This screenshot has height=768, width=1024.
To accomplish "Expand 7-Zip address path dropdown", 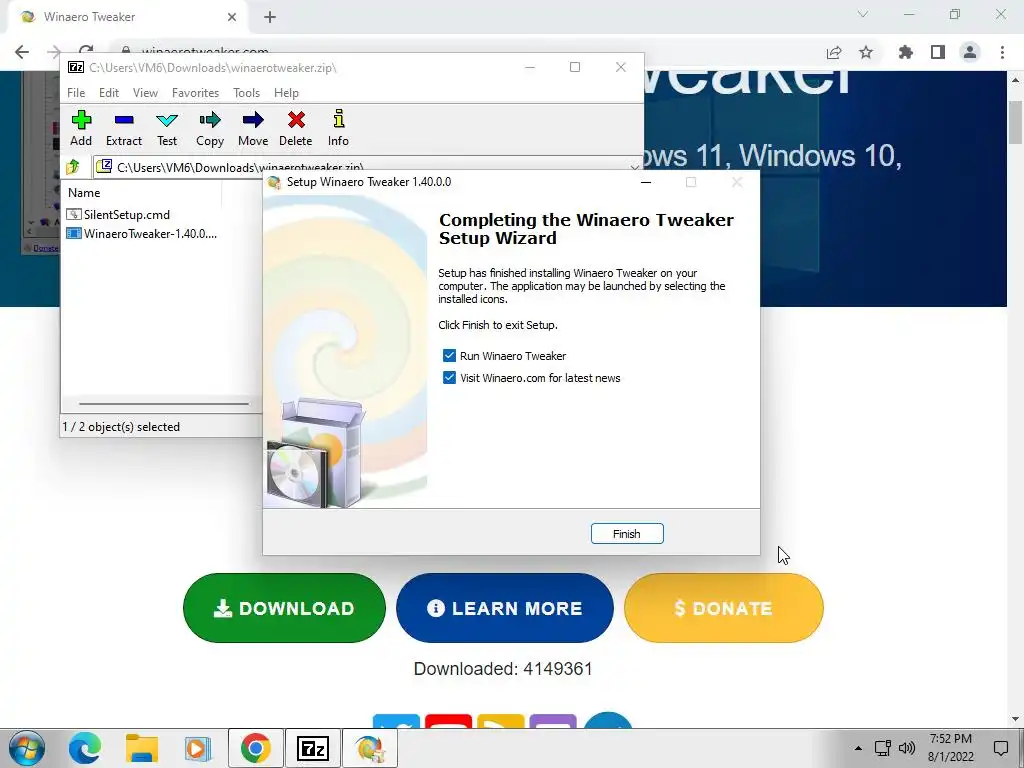I will [x=634, y=168].
